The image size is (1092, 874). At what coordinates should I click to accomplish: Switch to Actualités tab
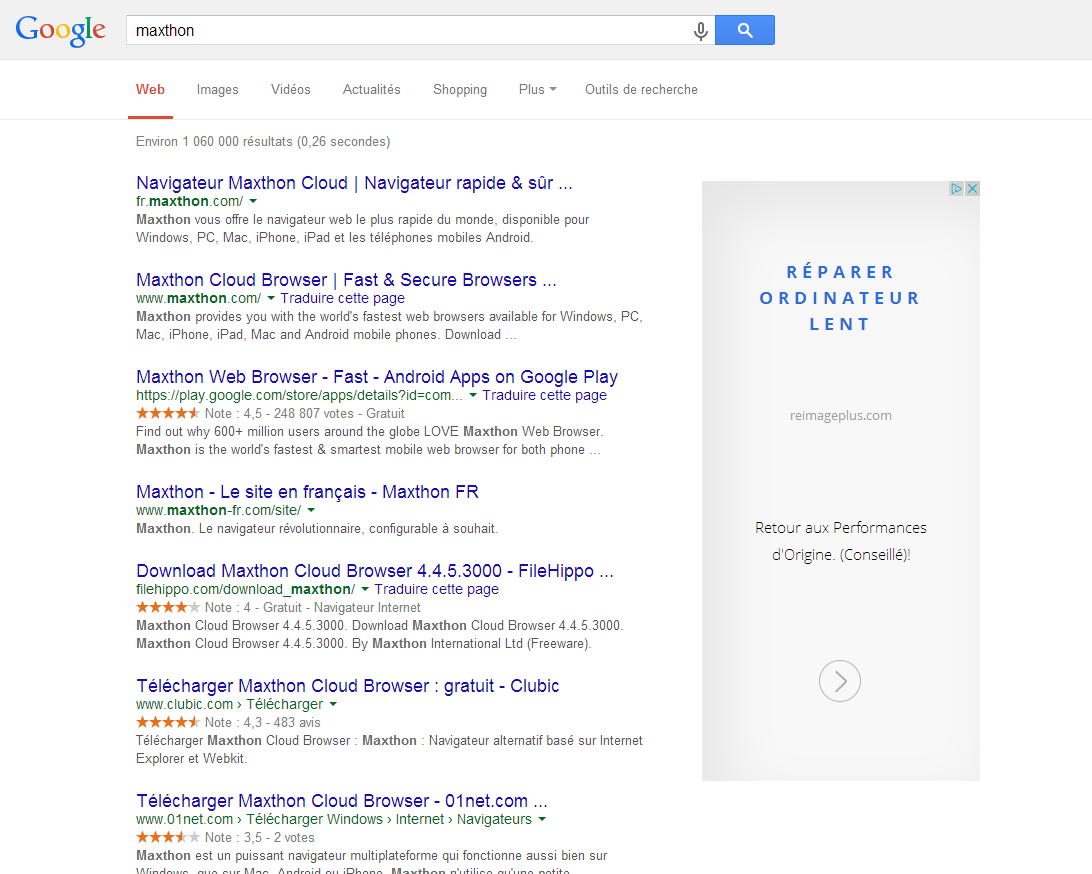(x=371, y=89)
